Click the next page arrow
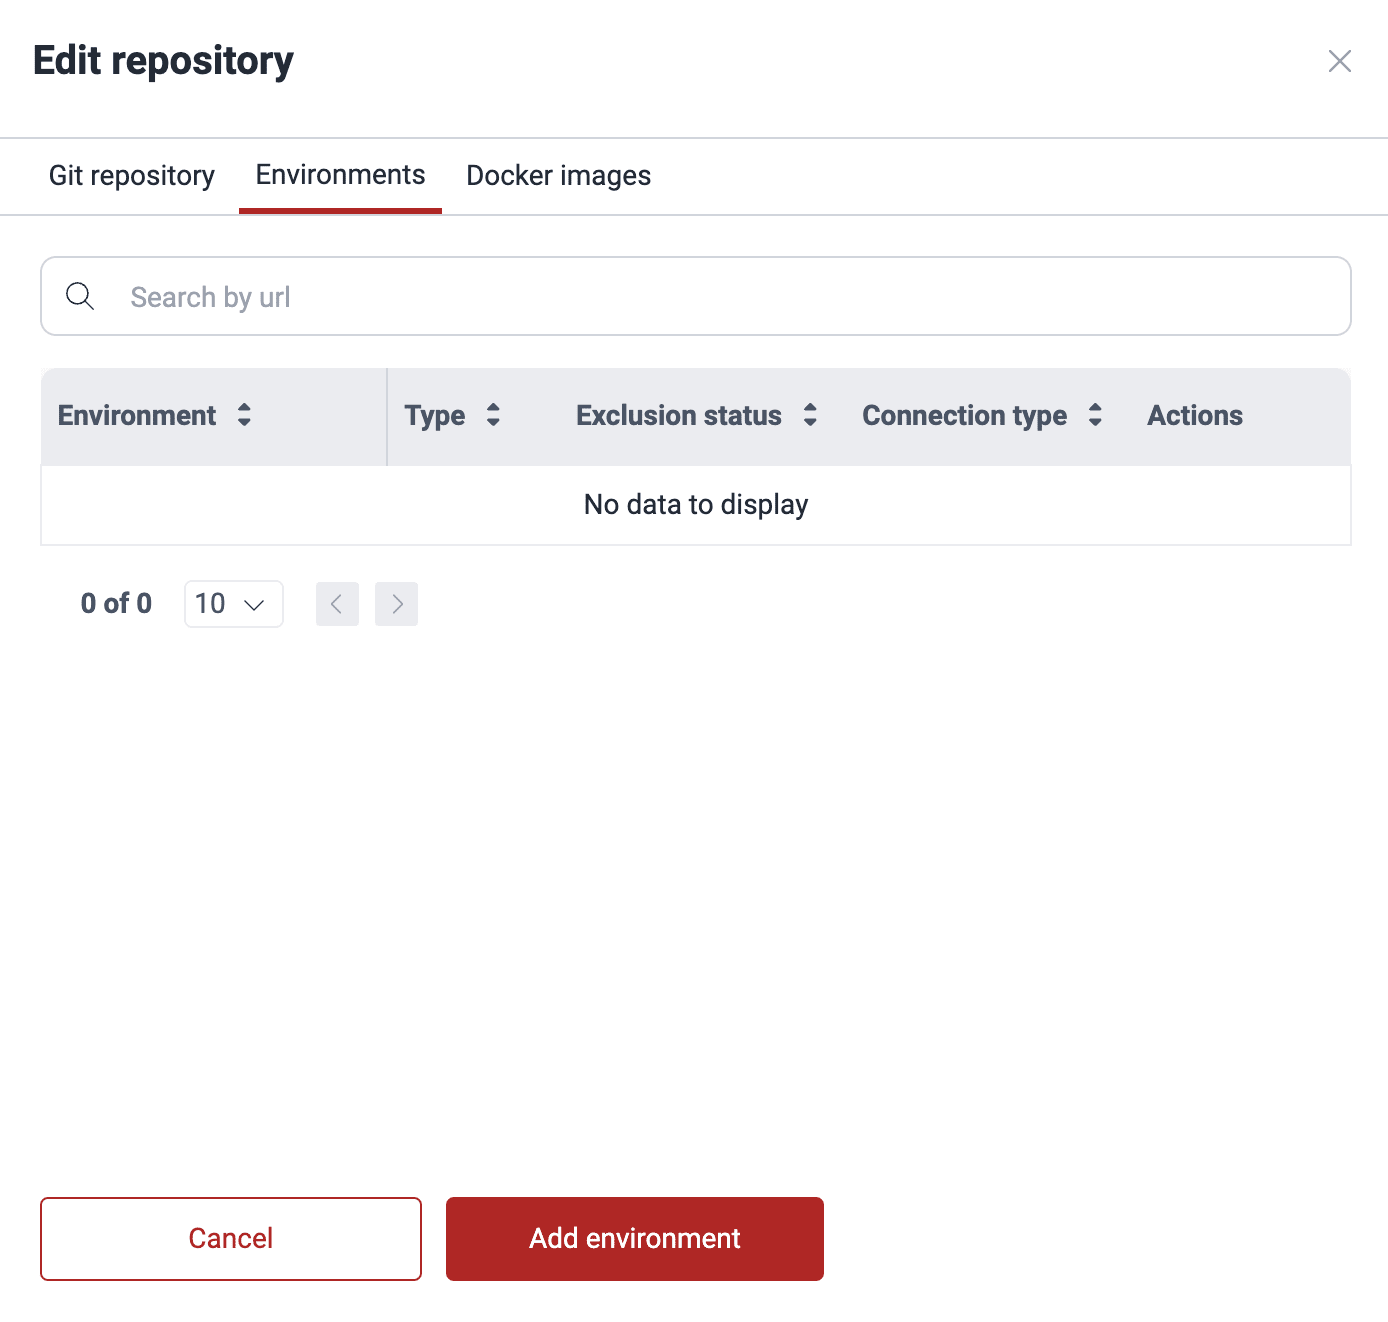 click(397, 604)
